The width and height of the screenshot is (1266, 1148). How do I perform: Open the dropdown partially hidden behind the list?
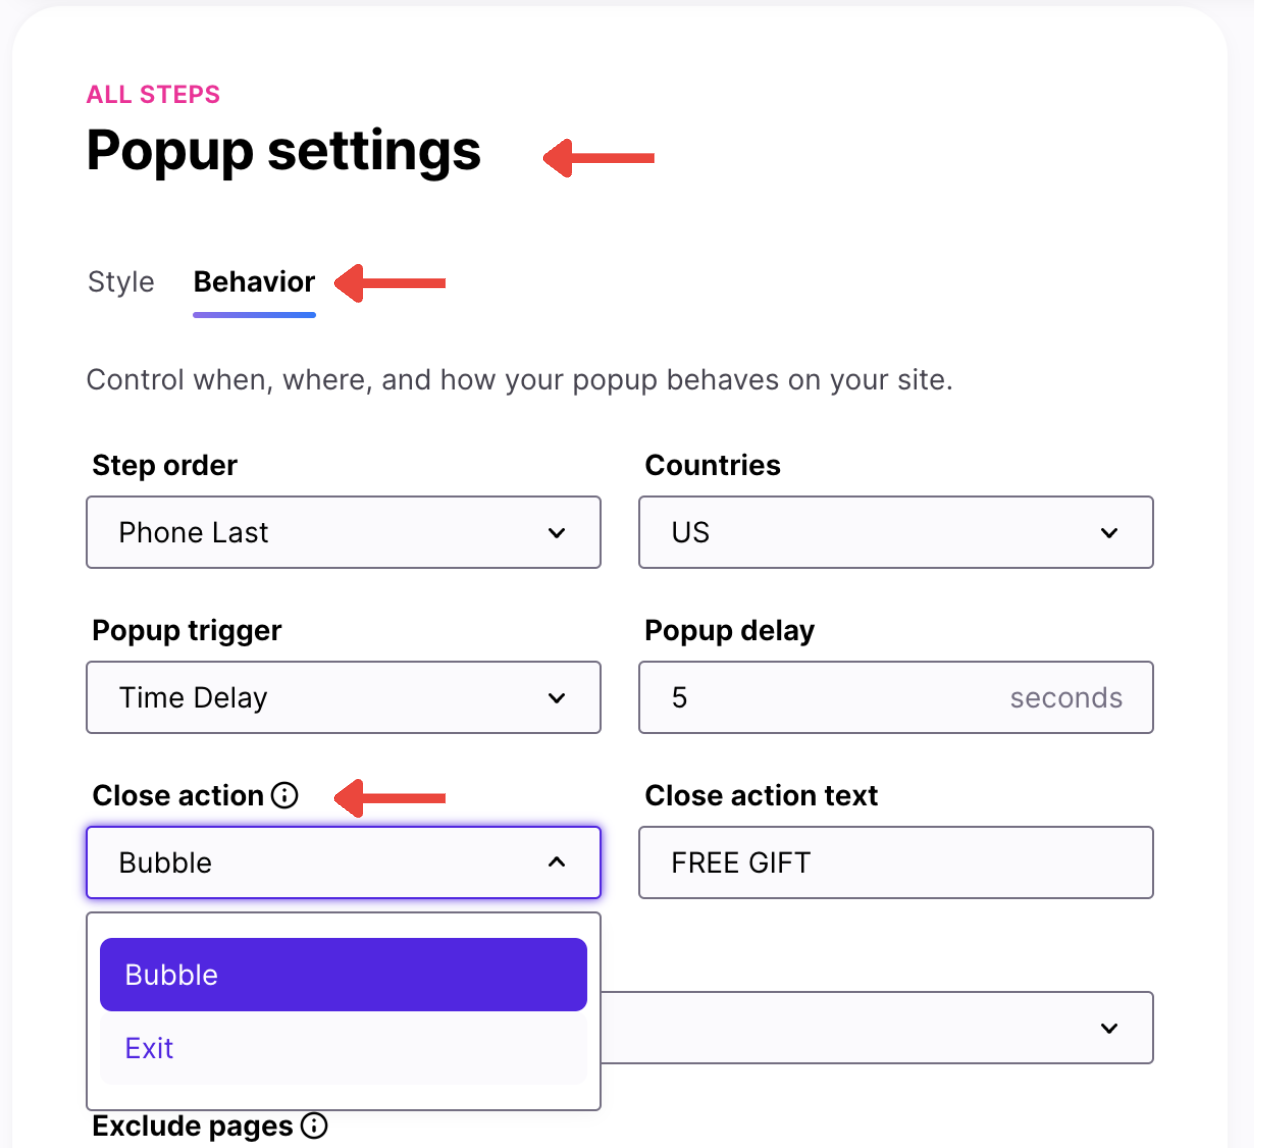[x=877, y=1028]
